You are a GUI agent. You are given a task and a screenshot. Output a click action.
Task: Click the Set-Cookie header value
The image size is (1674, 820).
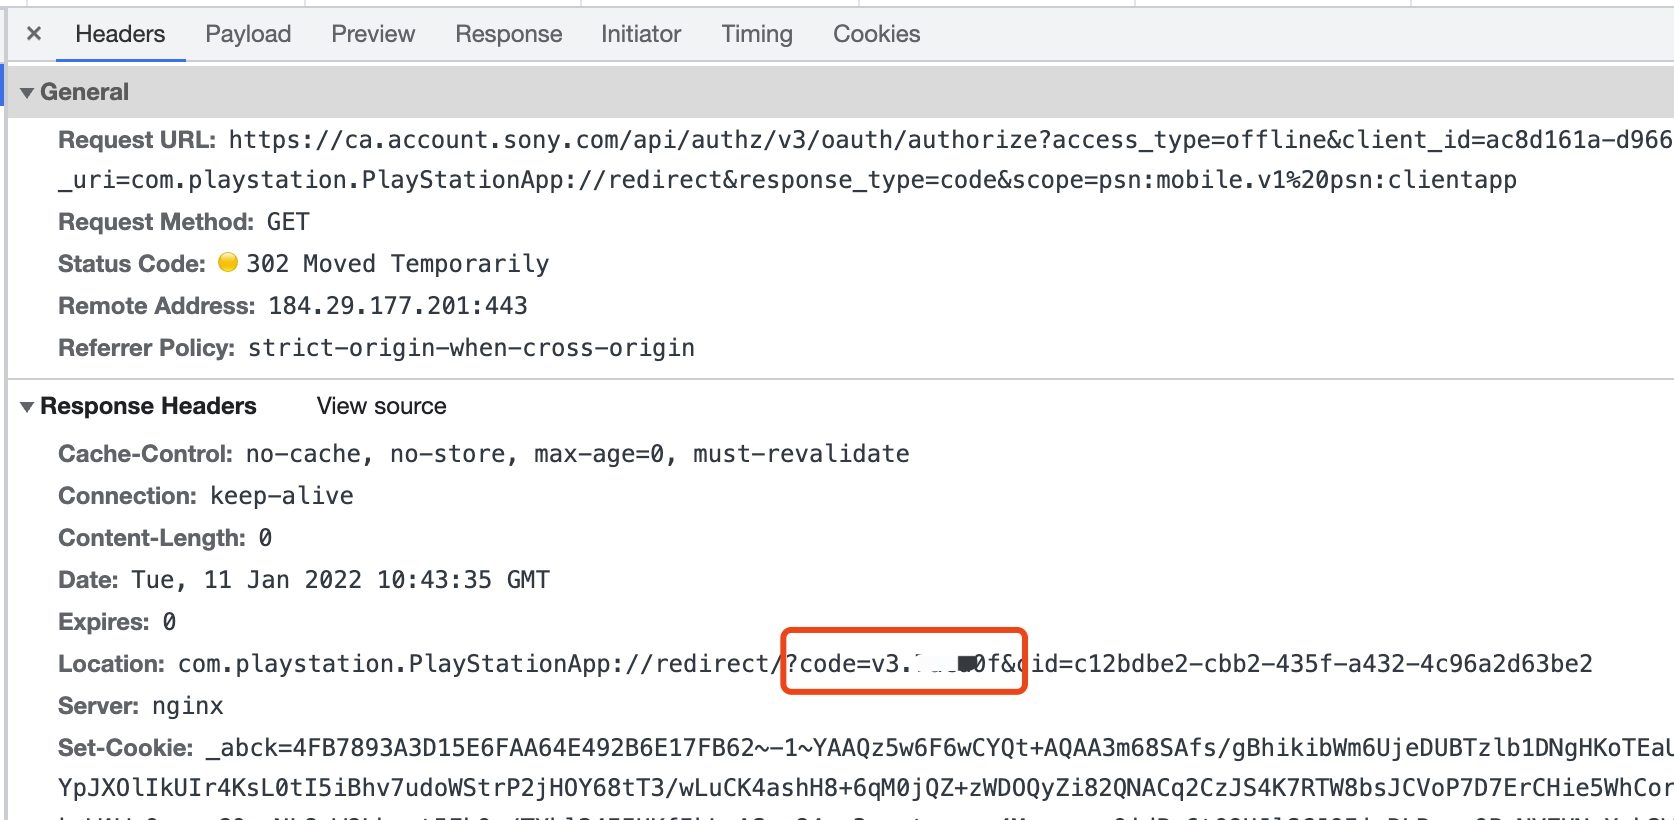pos(900,748)
